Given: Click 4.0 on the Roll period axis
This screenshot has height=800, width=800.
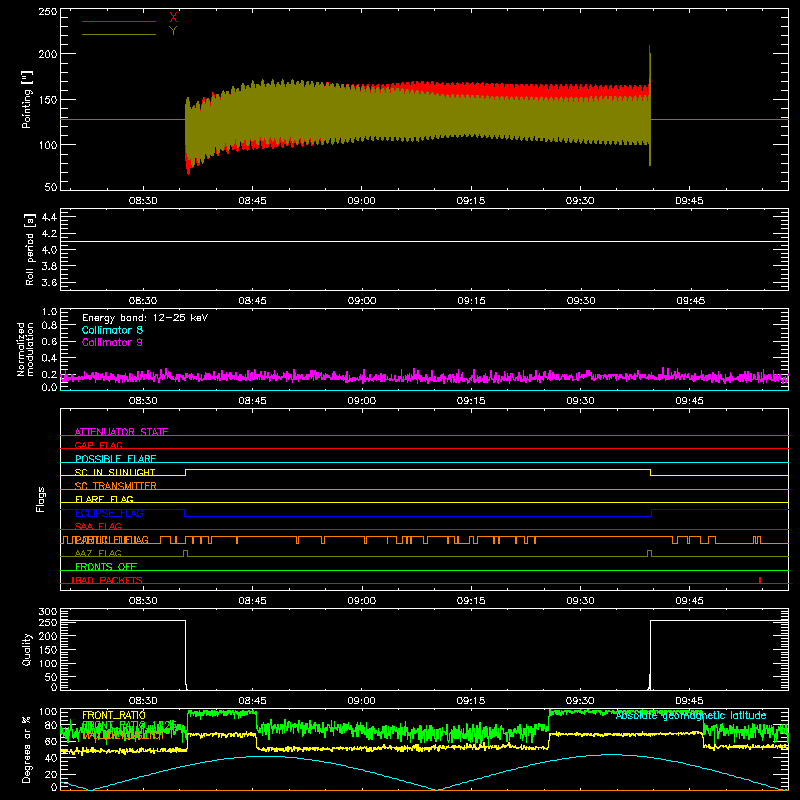Looking at the screenshot, I should click(x=49, y=250).
